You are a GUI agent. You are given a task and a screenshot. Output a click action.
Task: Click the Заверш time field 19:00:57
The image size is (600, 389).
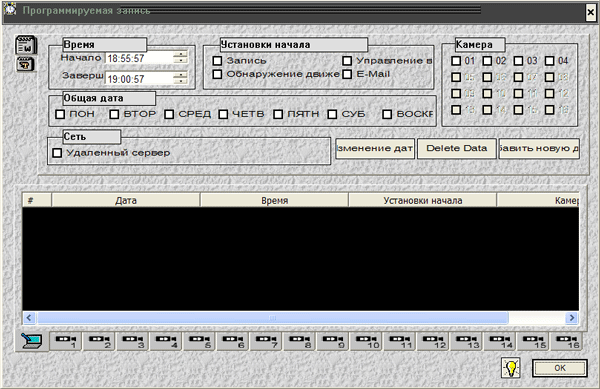[139, 79]
